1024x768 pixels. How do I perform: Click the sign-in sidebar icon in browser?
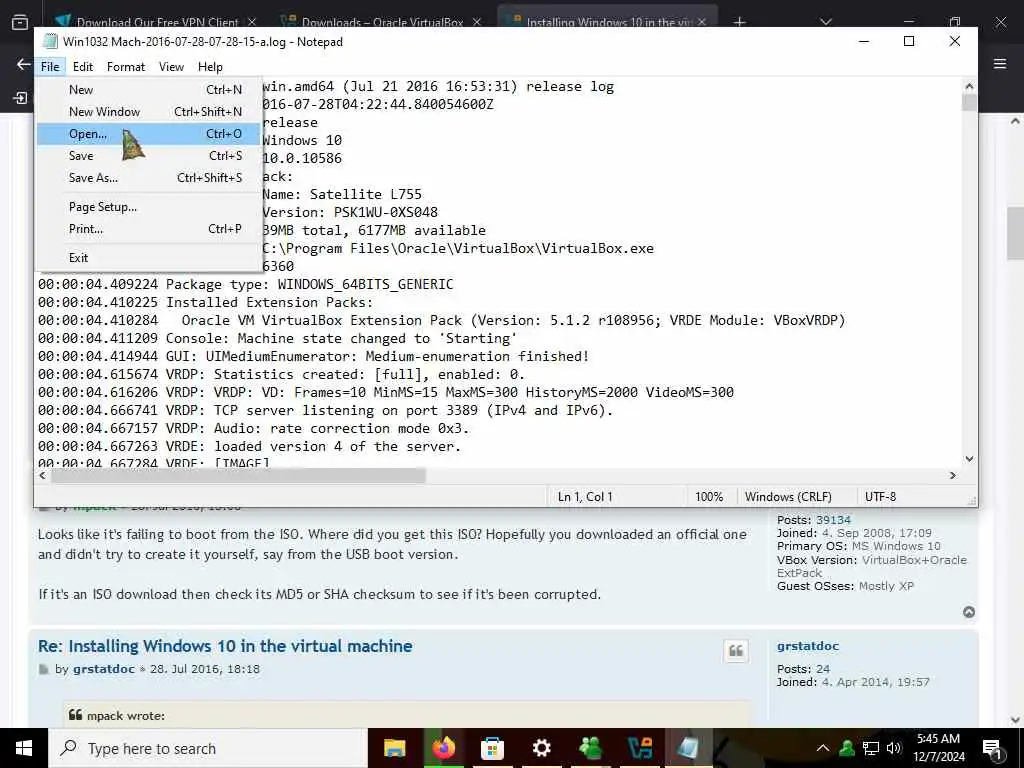20,98
